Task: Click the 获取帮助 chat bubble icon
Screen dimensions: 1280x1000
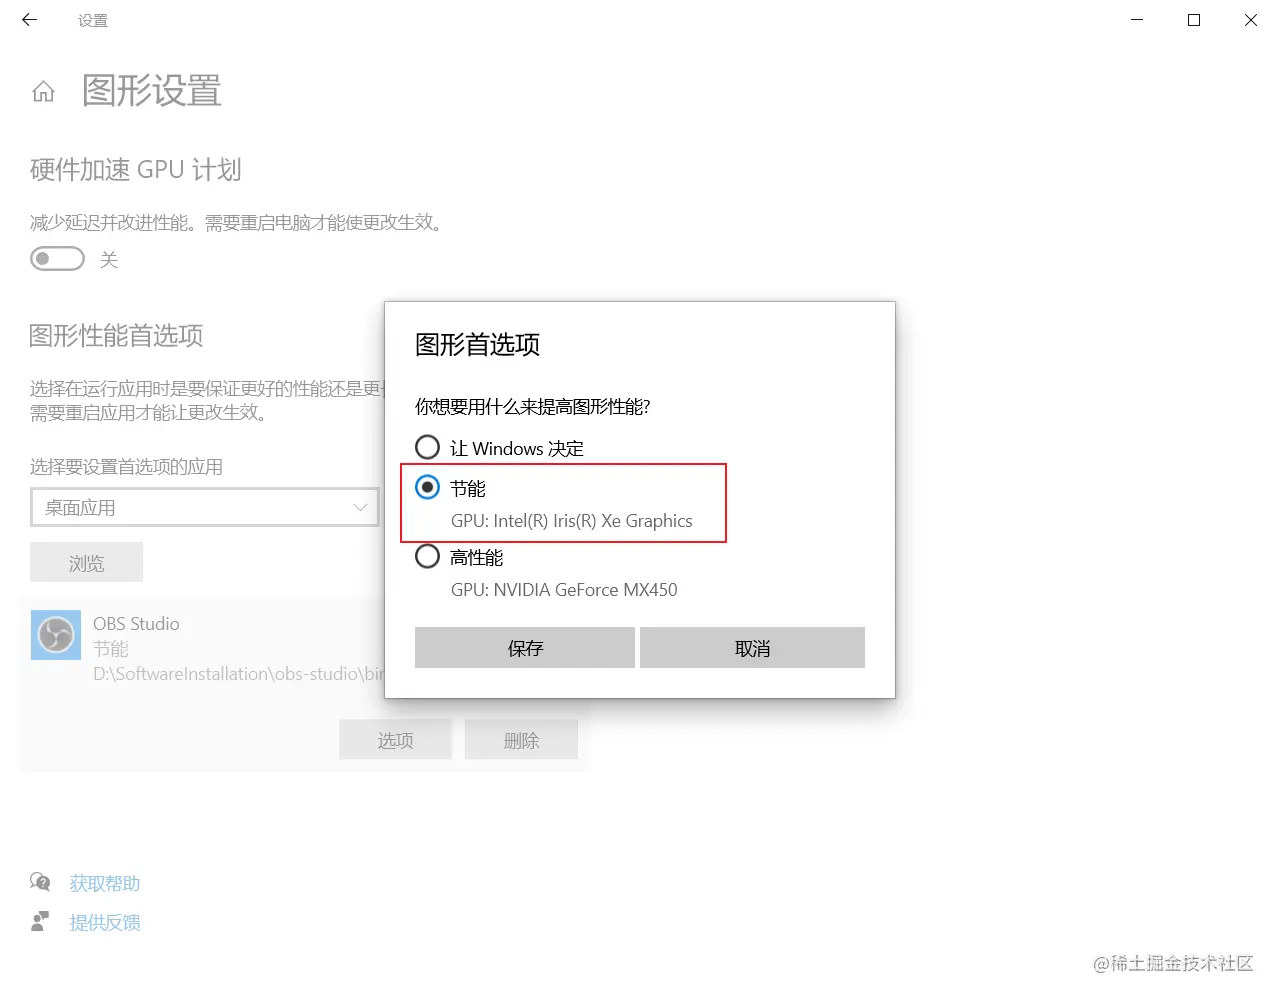Action: tap(40, 882)
